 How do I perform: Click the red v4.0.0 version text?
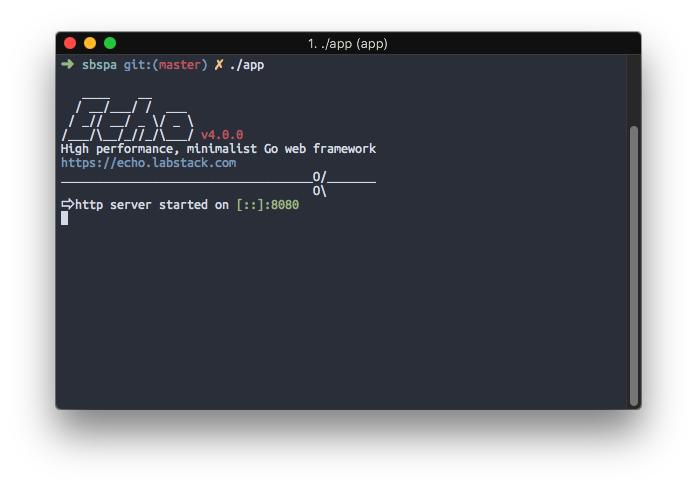(222, 135)
